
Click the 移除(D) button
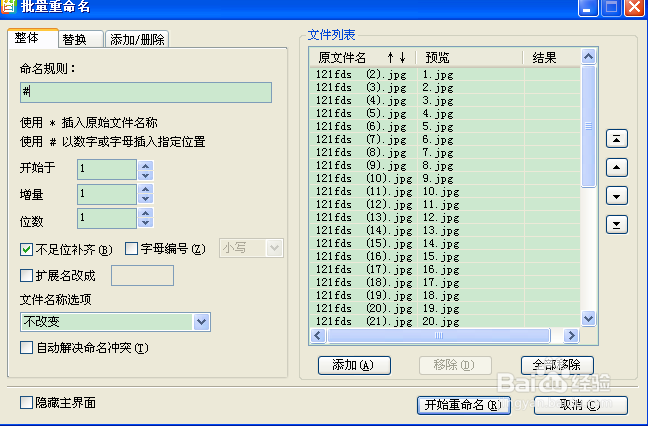pyautogui.click(x=455, y=365)
